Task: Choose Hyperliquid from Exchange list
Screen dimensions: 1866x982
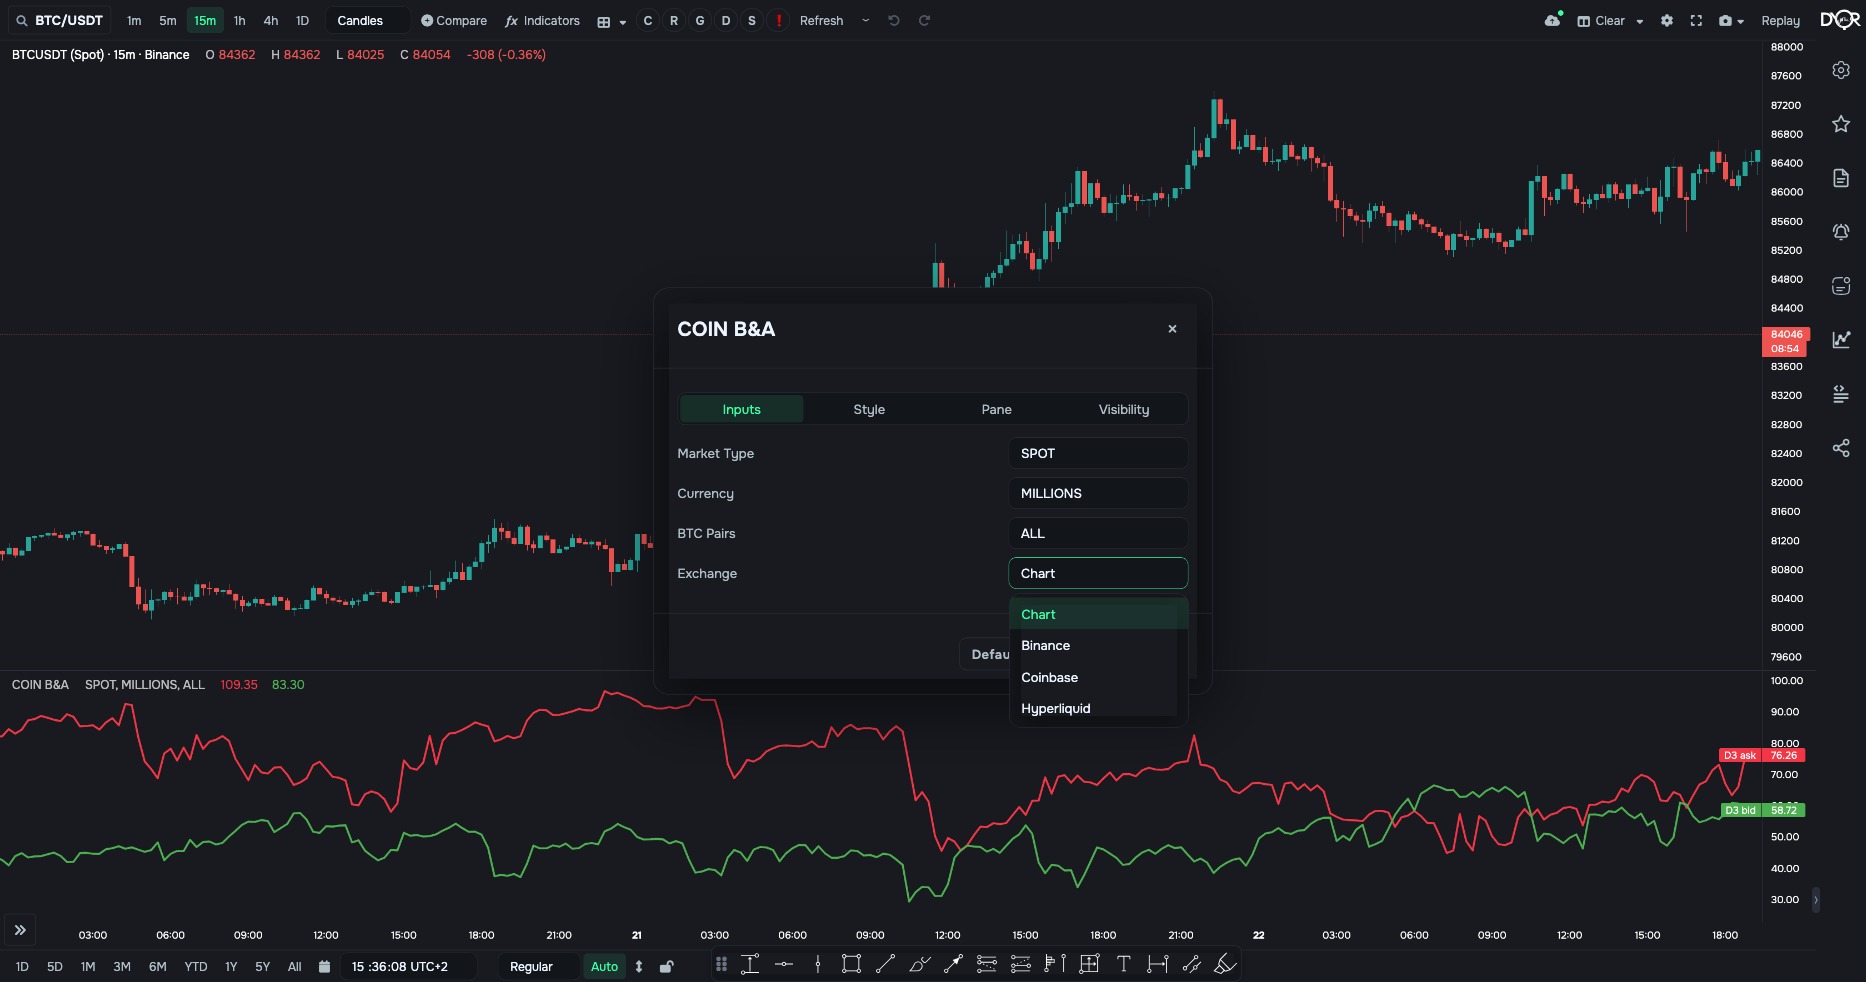Action: 1098,708
